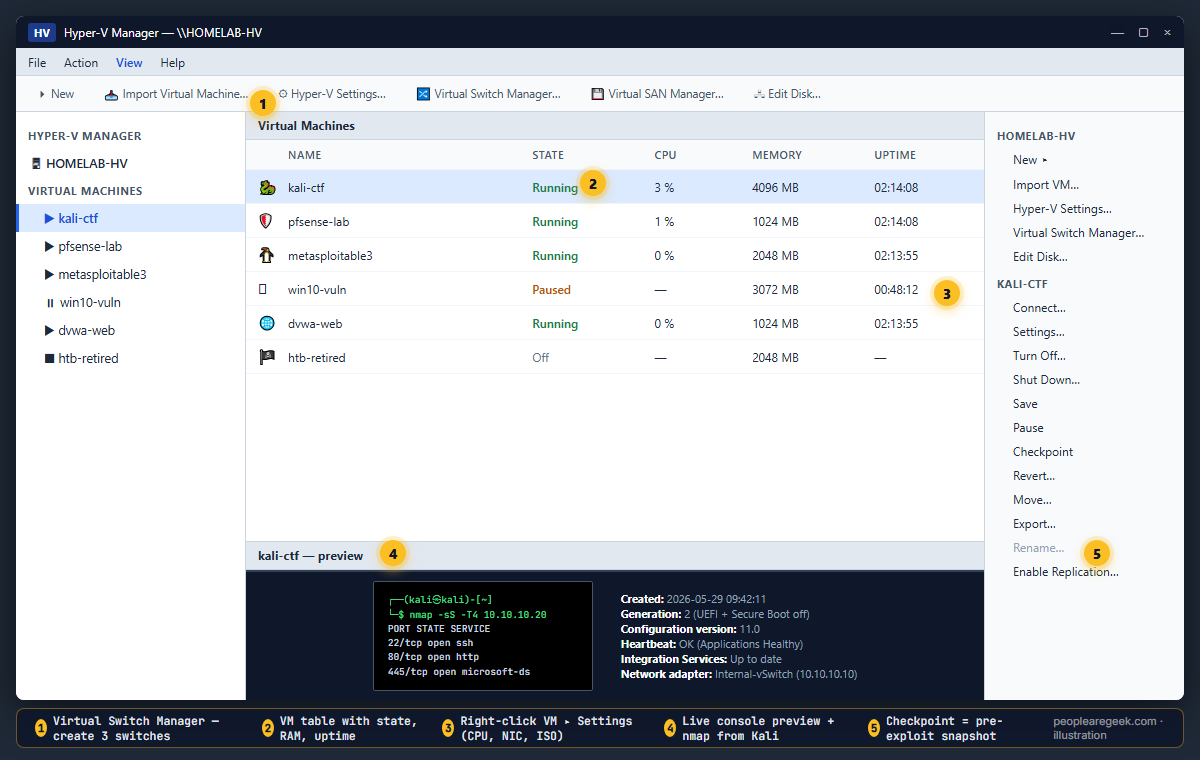This screenshot has height=760, width=1200.
Task: Select htb-retired in the sidebar tree
Action: (x=131, y=358)
